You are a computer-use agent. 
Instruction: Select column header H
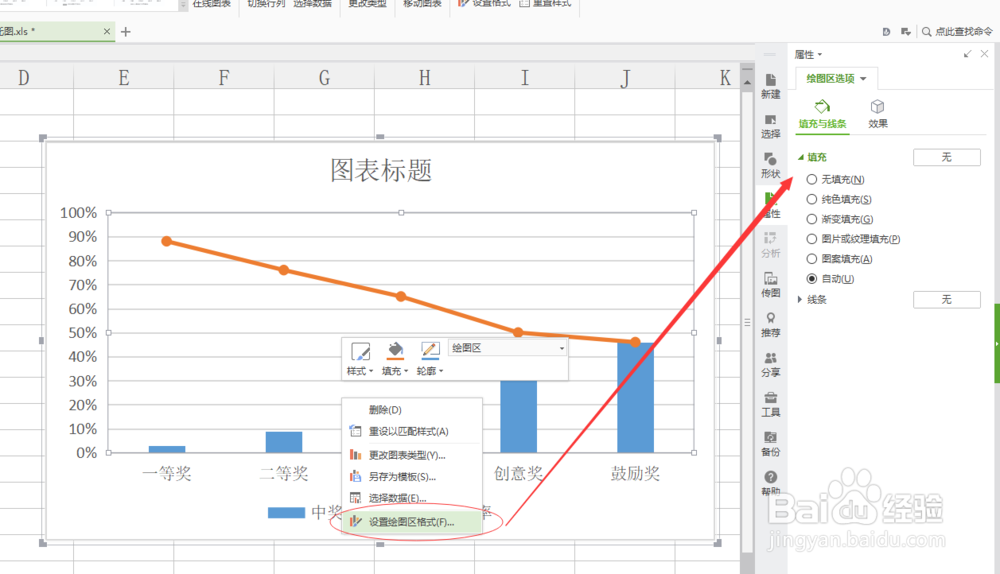[x=424, y=78]
